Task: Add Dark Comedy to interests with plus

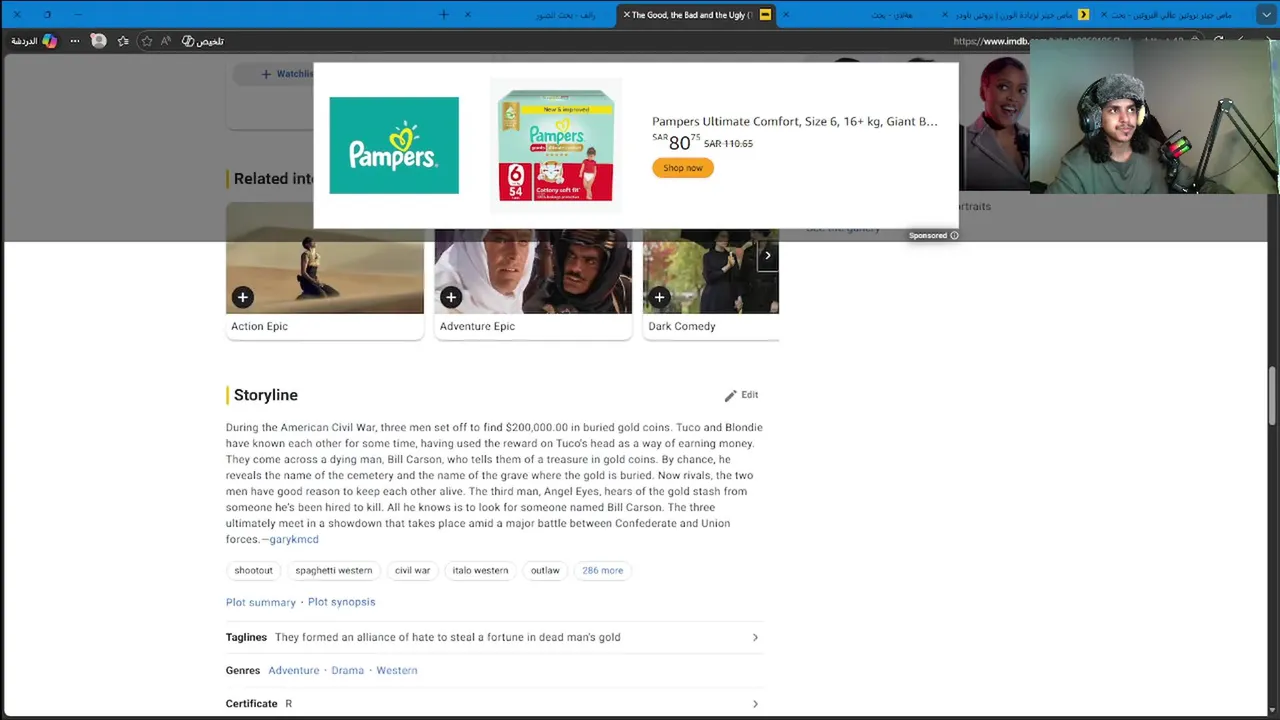Action: click(x=659, y=297)
